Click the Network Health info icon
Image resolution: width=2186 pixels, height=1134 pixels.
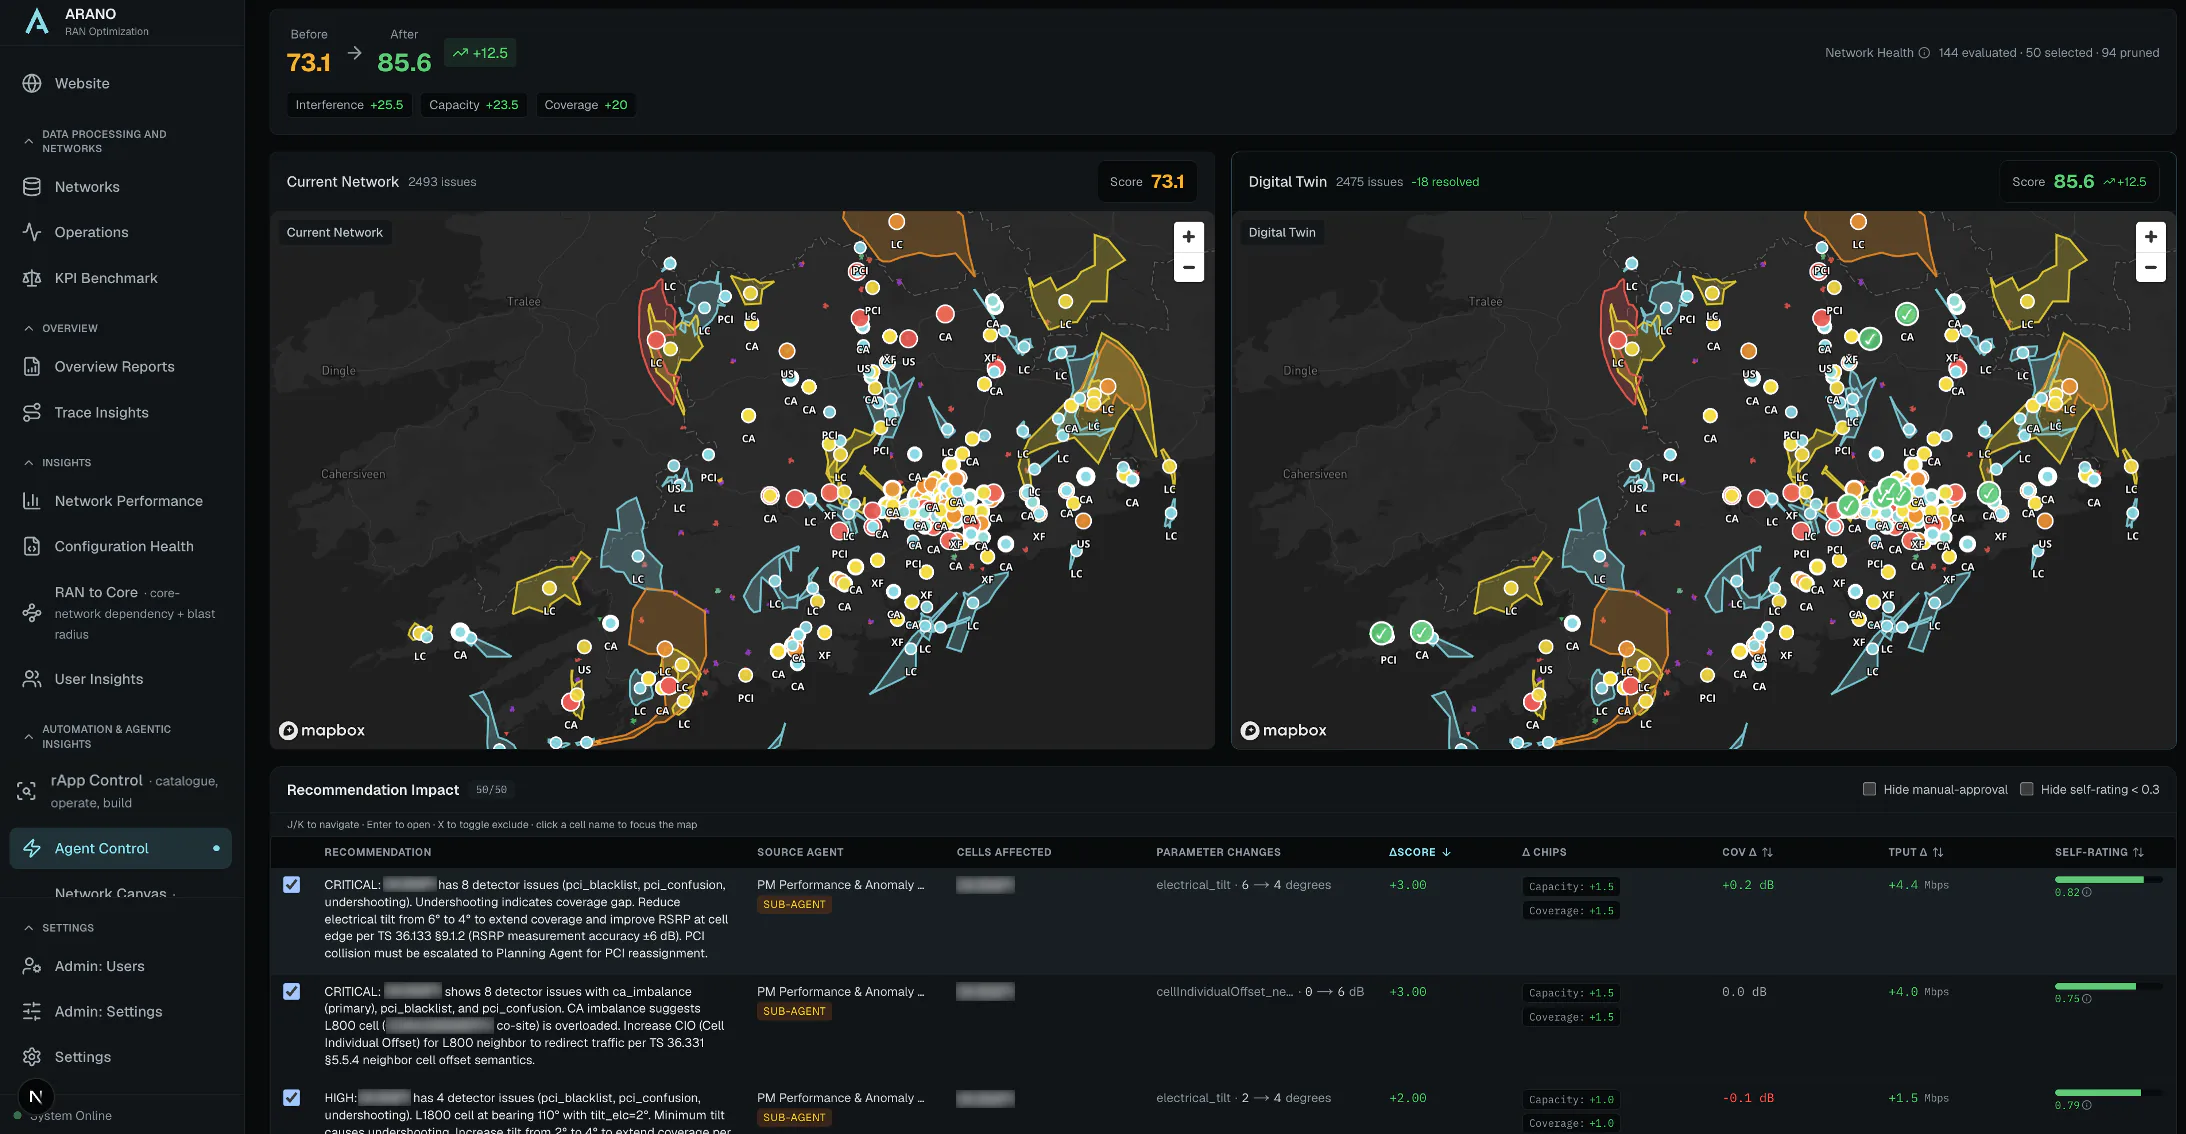pos(1924,53)
